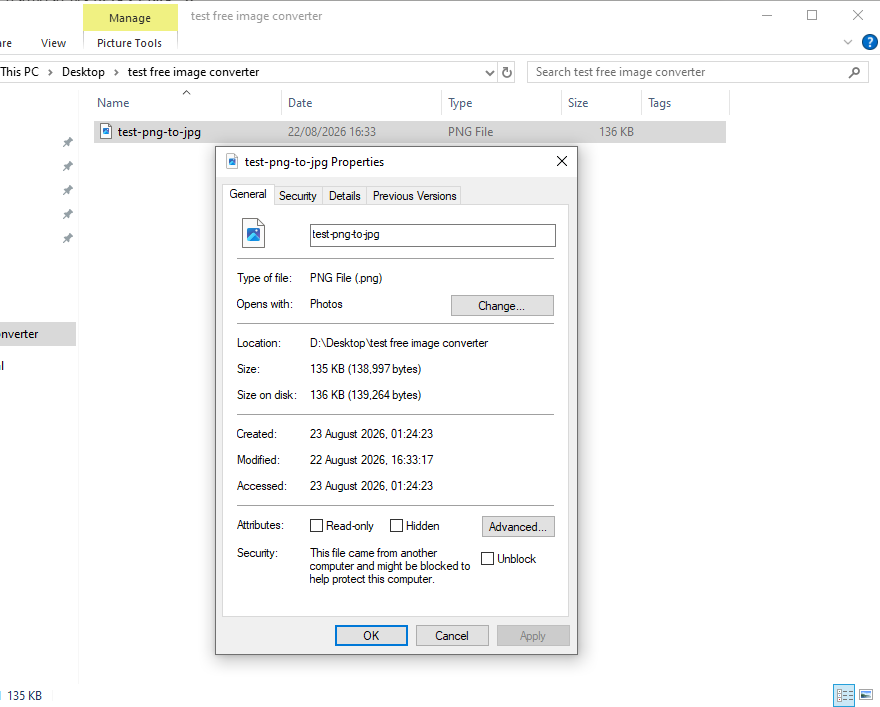Click the Properties dialog title bar file icon
The width and height of the screenshot is (880, 707).
point(232,161)
